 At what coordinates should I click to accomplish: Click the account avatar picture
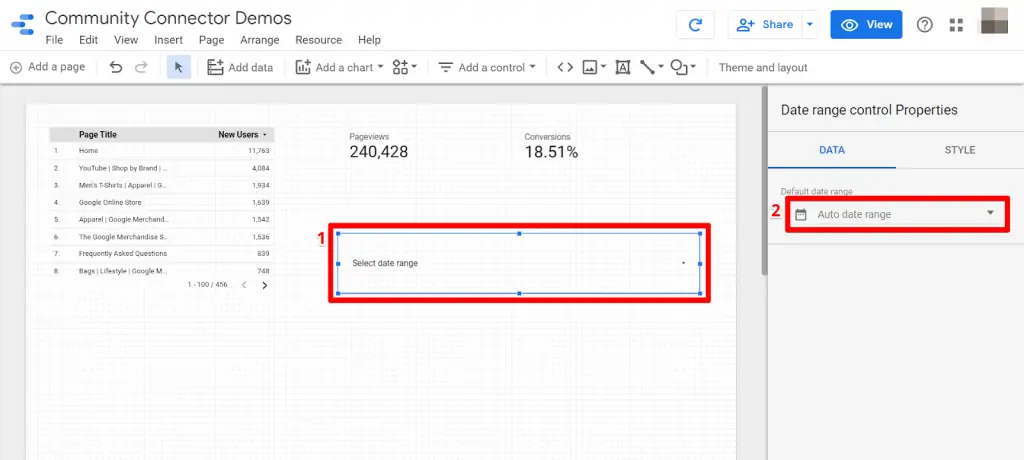995,21
